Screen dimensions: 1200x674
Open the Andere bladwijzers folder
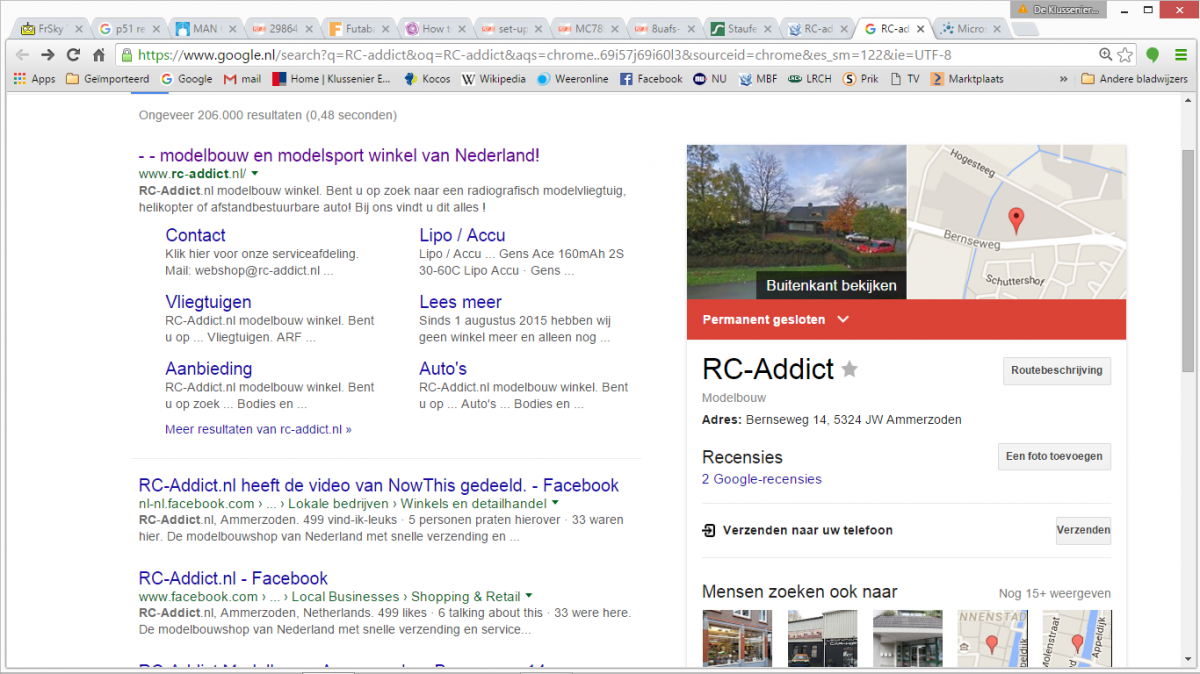(x=1134, y=79)
